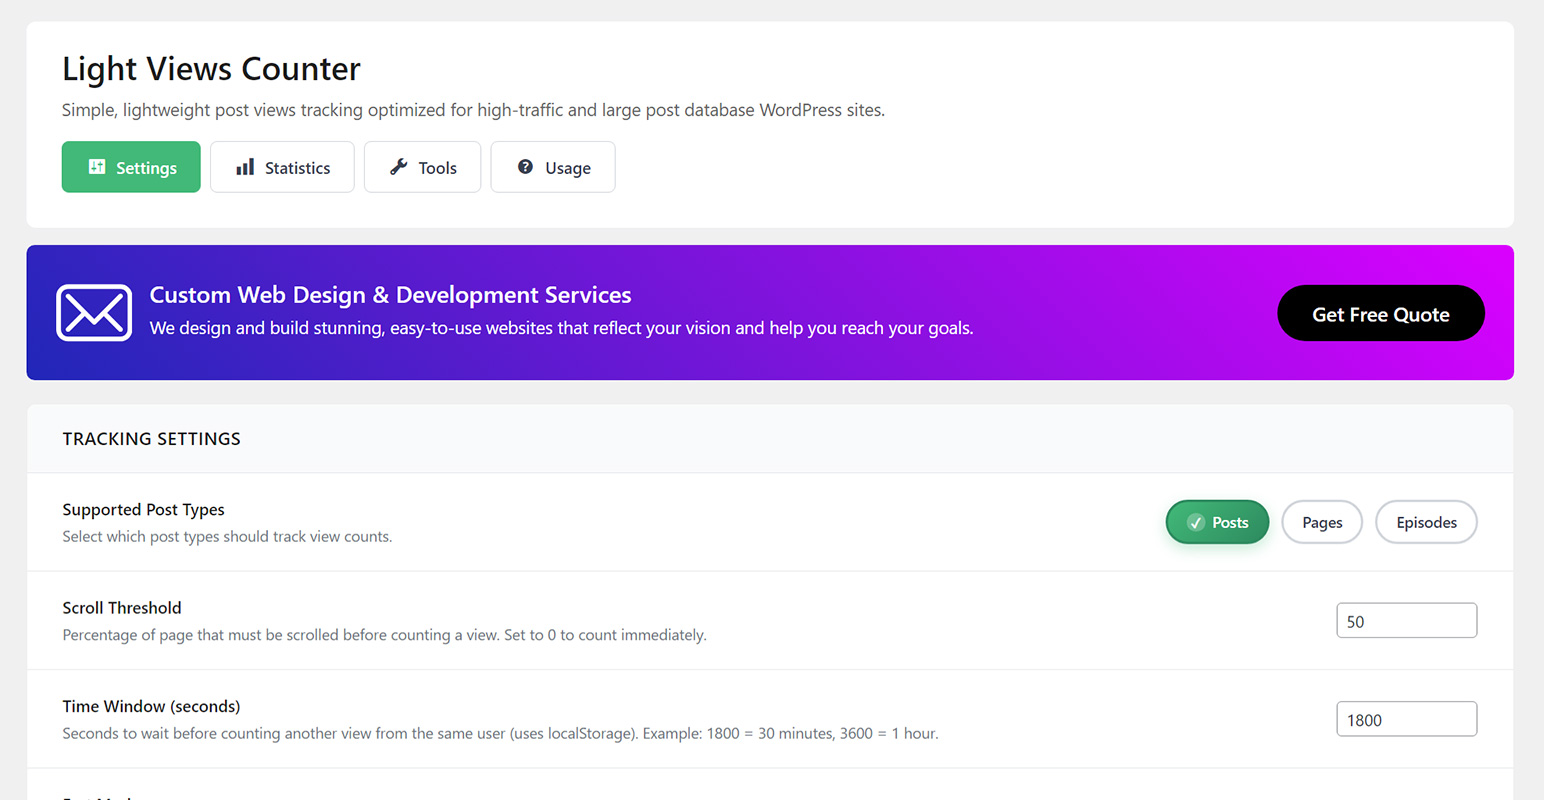This screenshot has width=1544, height=800.
Task: Switch to the Statistics tab
Action: pyautogui.click(x=282, y=167)
